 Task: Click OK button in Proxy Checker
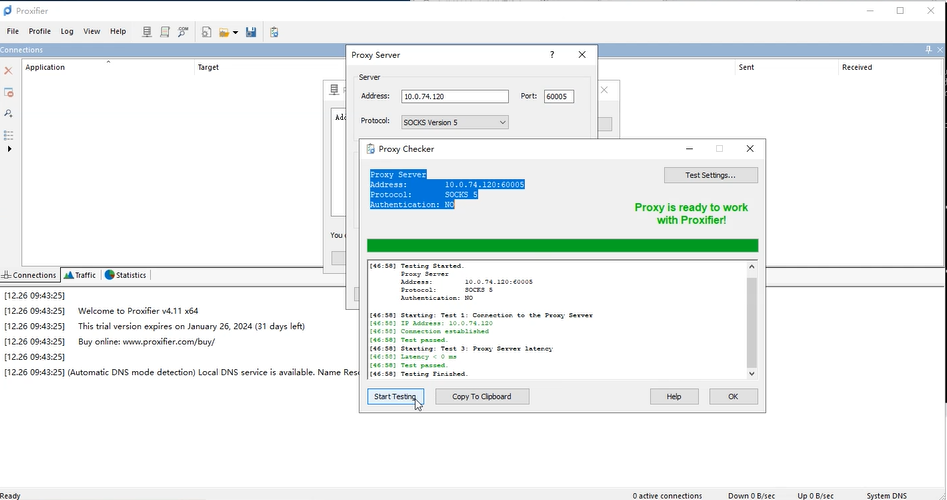(733, 397)
